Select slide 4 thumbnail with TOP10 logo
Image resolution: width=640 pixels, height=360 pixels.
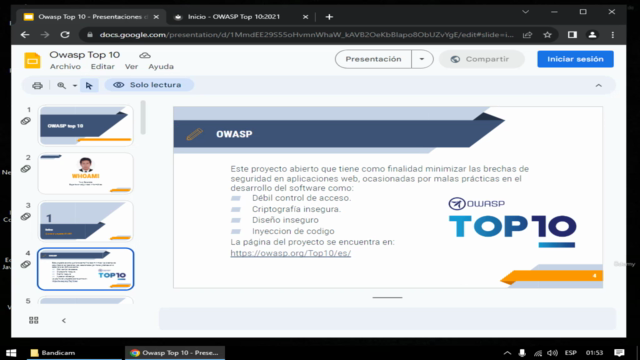click(x=86, y=269)
